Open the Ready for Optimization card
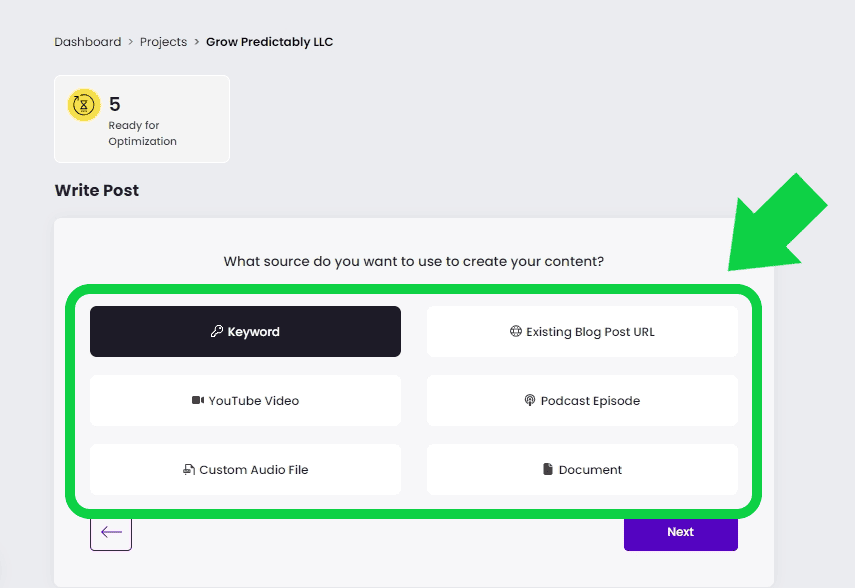855x588 pixels. (x=142, y=119)
